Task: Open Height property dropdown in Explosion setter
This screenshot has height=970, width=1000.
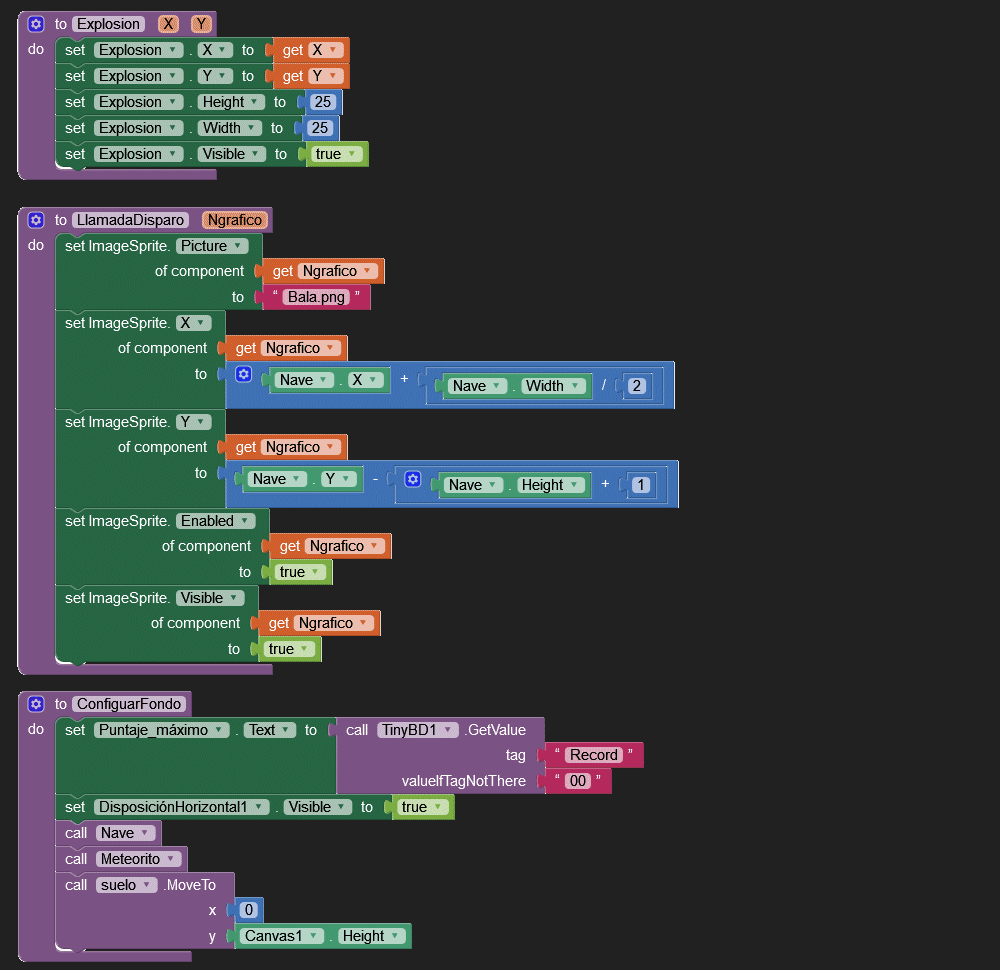Action: tap(230, 102)
